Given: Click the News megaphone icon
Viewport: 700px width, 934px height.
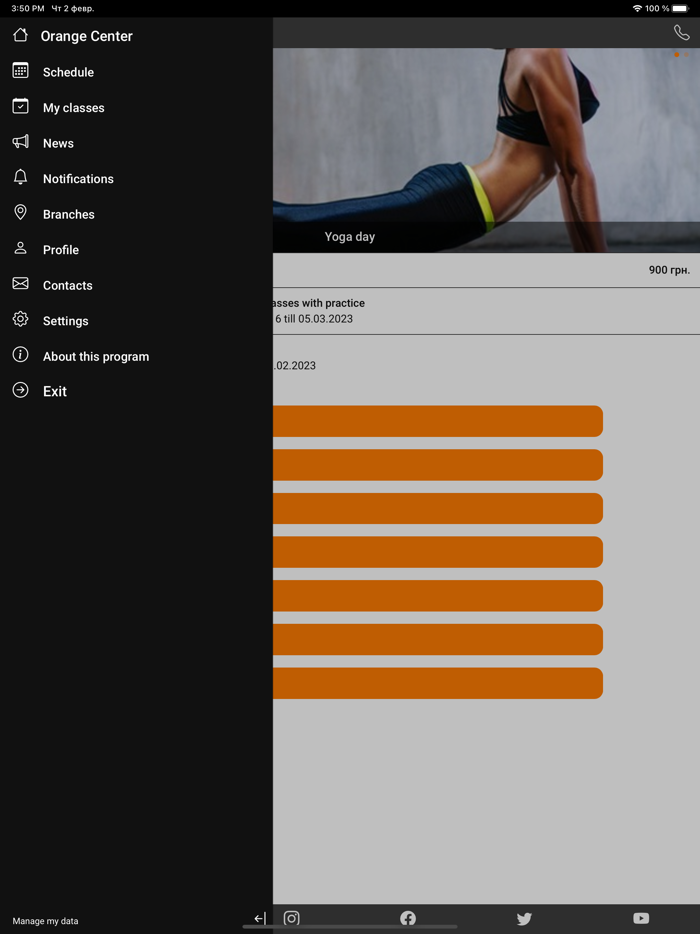Looking at the screenshot, I should click(x=20, y=142).
